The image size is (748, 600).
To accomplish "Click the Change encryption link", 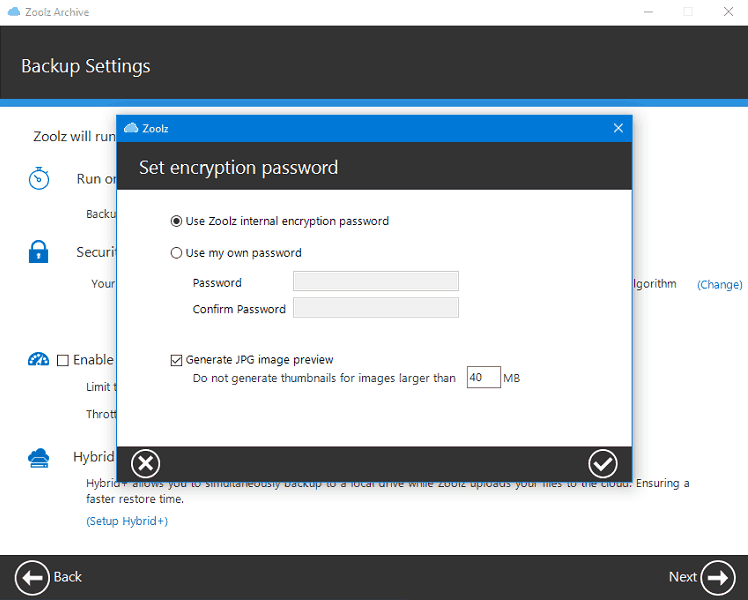I will [719, 285].
